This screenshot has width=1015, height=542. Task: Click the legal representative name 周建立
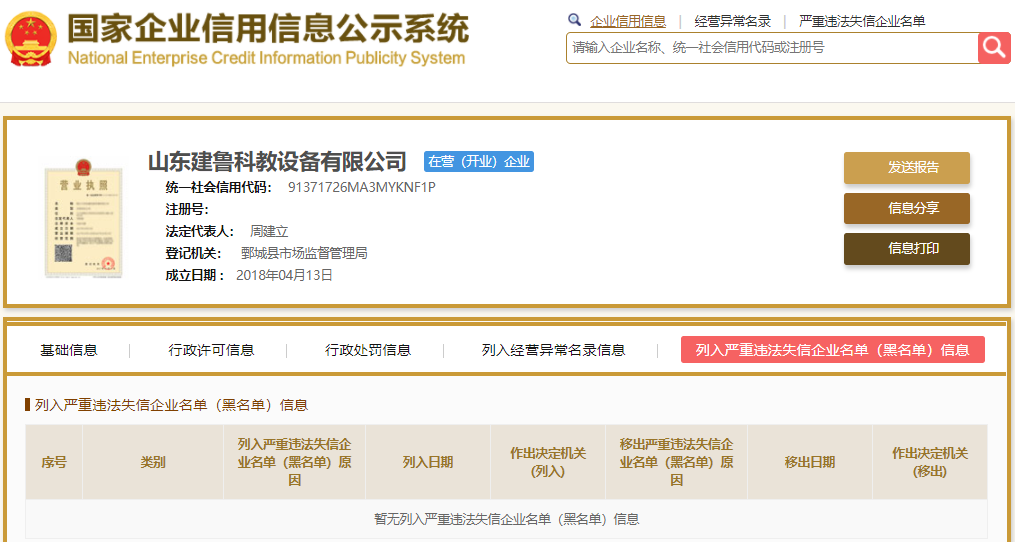pos(269,231)
